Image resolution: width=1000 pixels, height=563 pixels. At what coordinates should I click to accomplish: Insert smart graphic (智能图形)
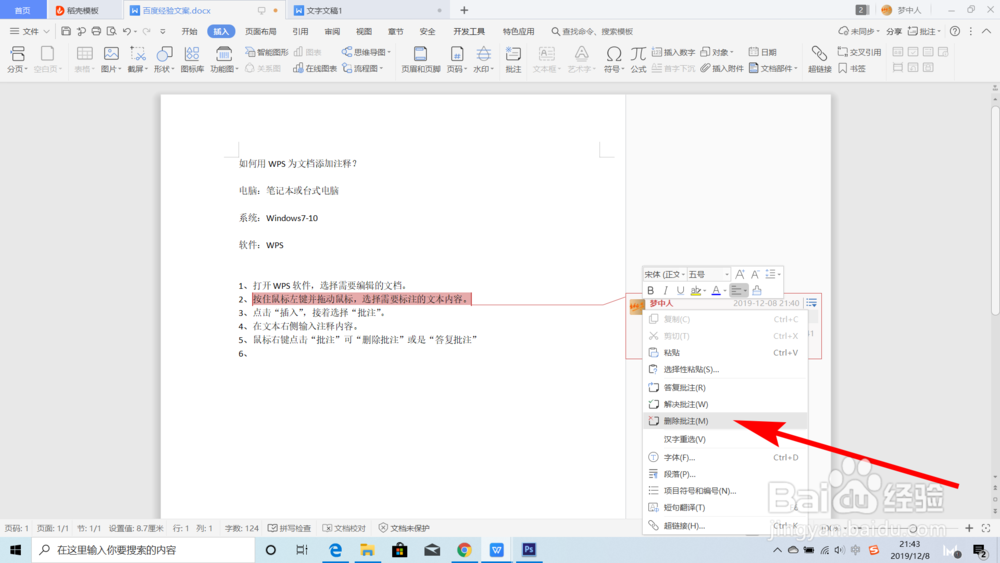(267, 52)
